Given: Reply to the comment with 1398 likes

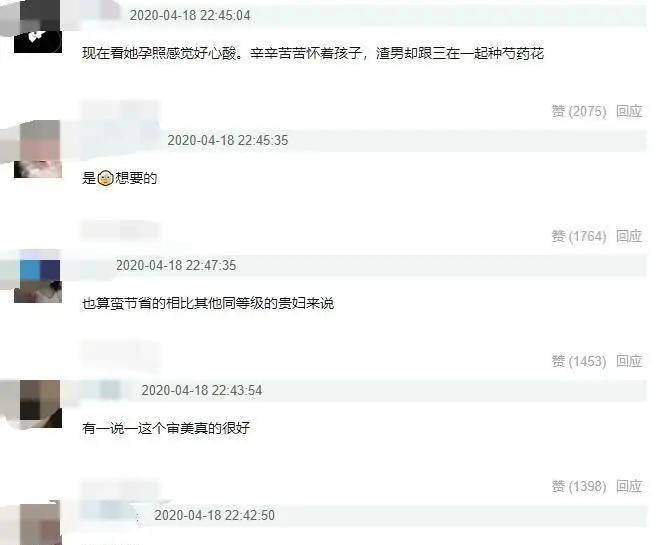Looking at the screenshot, I should click(x=629, y=486).
